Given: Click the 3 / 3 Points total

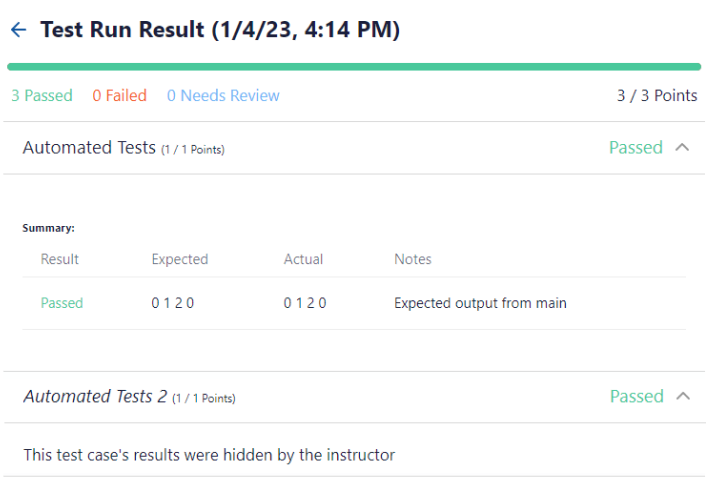Looking at the screenshot, I should coord(657,96).
